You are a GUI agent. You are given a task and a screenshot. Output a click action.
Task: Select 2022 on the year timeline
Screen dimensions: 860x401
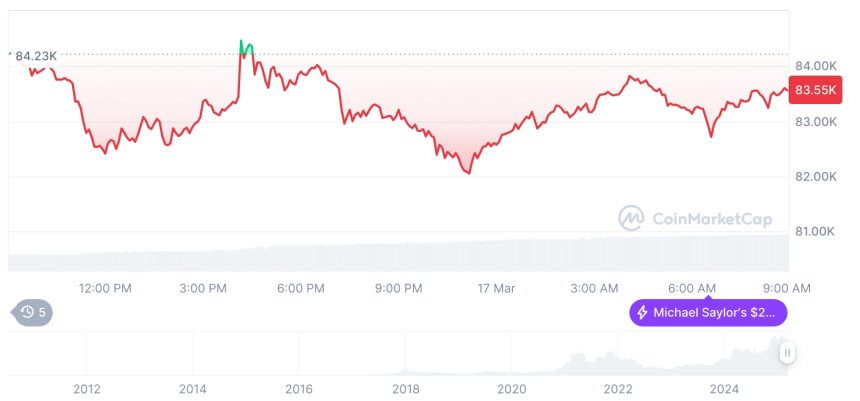click(618, 388)
